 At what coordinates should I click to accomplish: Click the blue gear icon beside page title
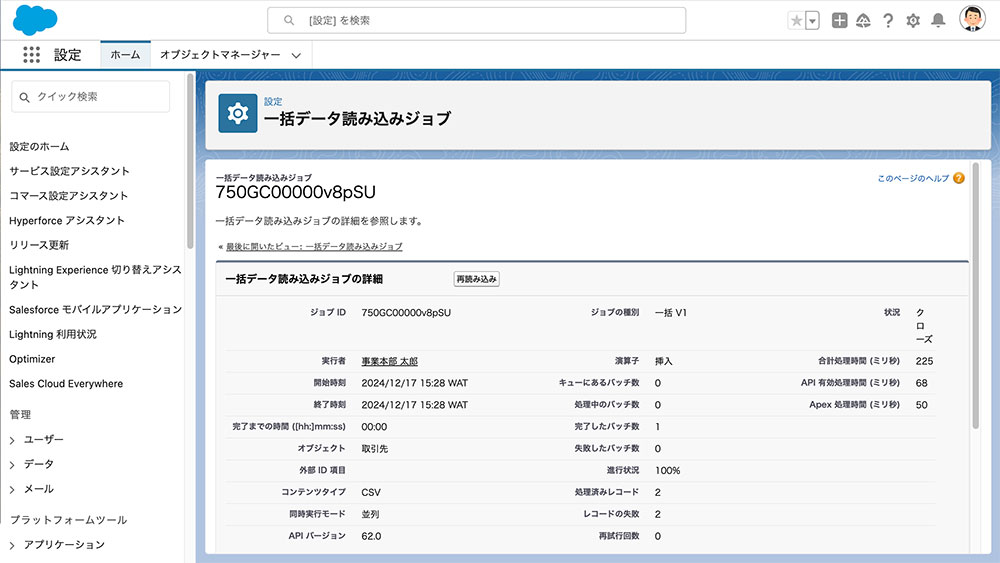point(238,113)
